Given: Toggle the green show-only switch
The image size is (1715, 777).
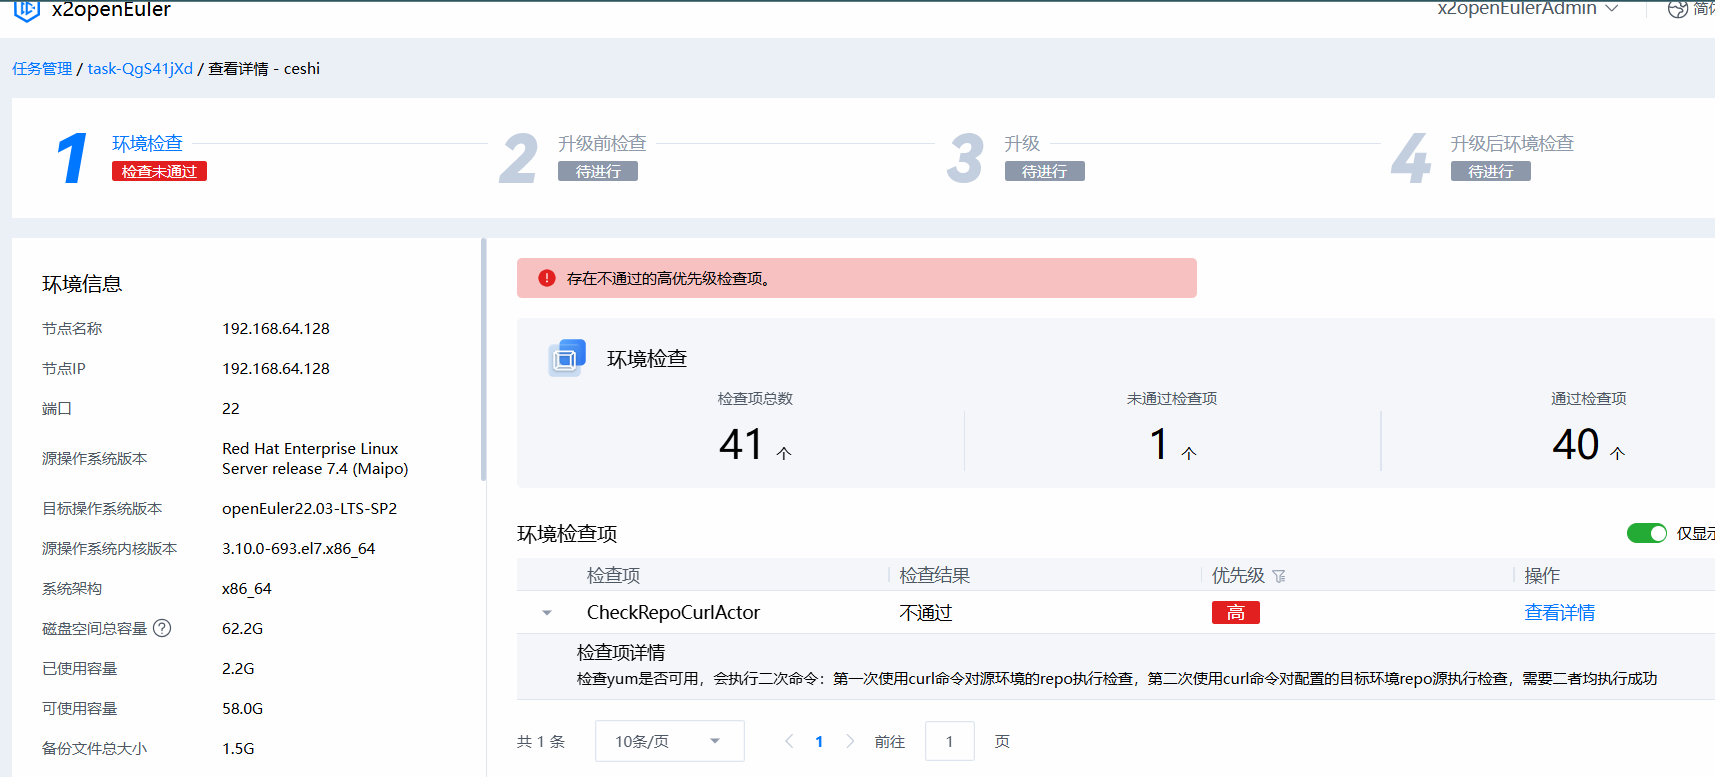Looking at the screenshot, I should pyautogui.click(x=1646, y=533).
